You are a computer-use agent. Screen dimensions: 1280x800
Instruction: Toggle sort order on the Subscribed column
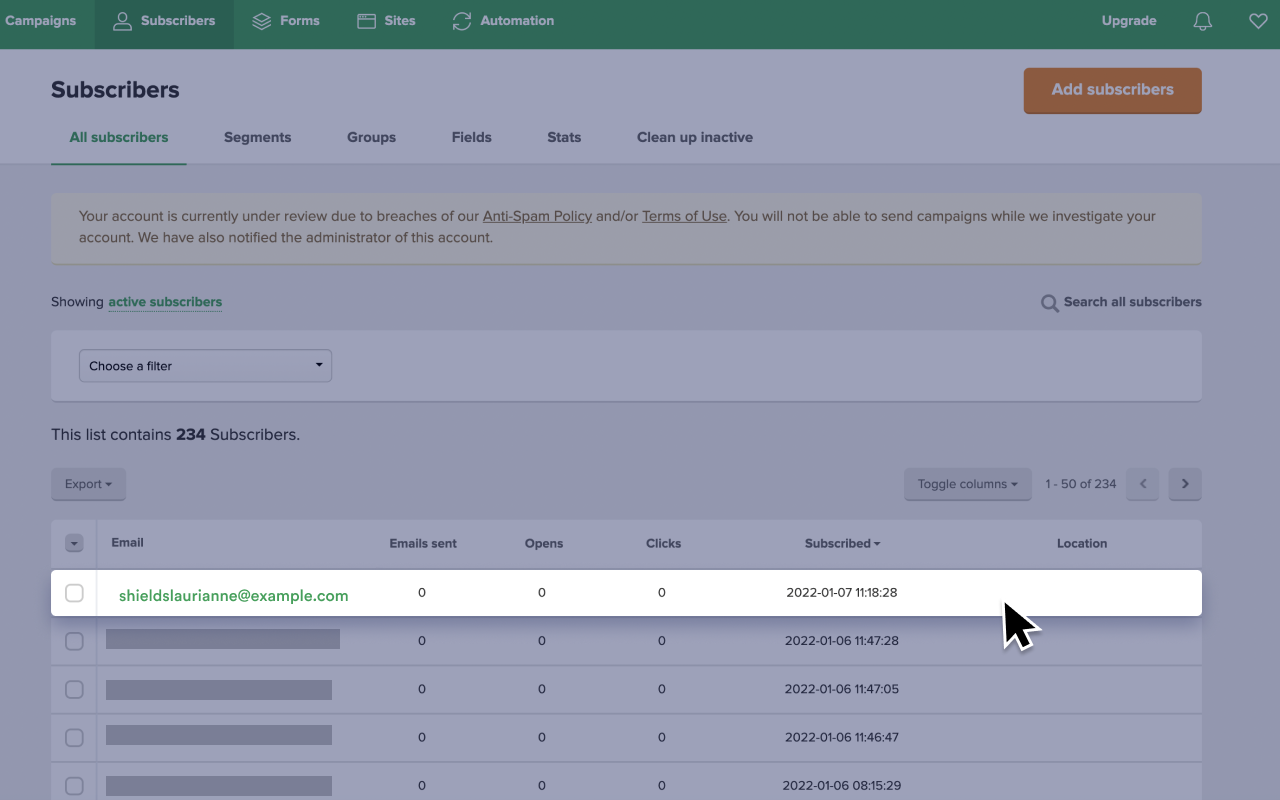tap(841, 543)
